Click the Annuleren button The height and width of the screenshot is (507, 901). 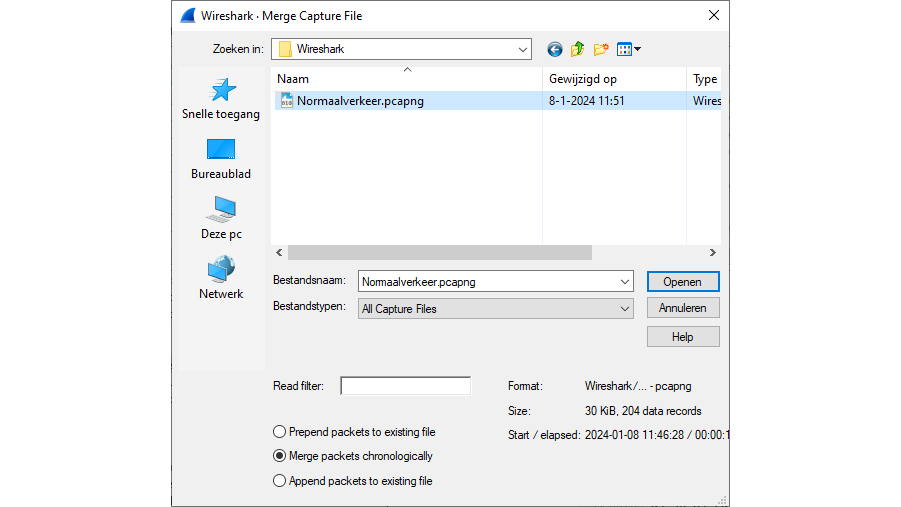[683, 308]
